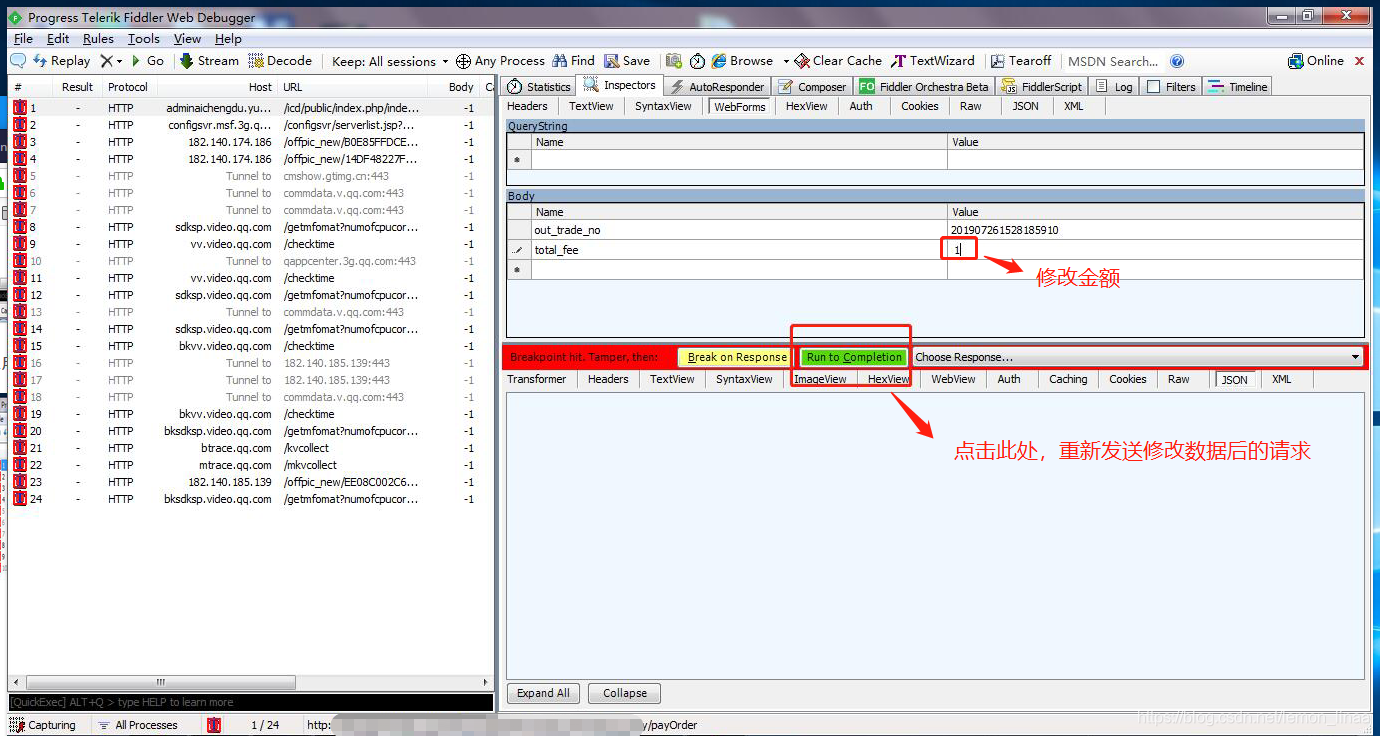Screen dimensions: 1380x736
Task: Select session 1 adminaichengdu row
Action: (x=250, y=108)
